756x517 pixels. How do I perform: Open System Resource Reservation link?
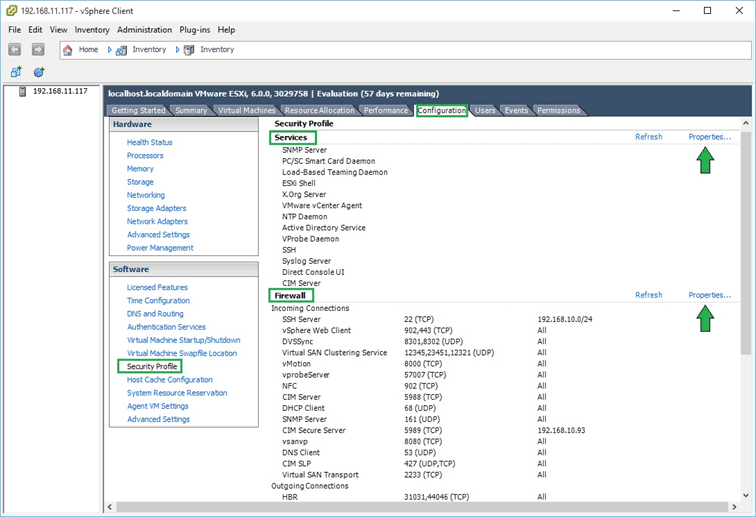coord(177,393)
